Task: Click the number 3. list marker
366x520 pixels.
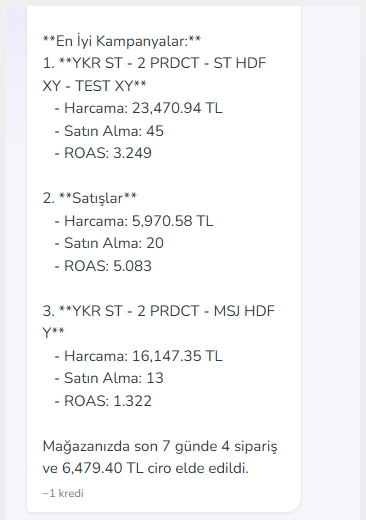Action: click(49, 311)
